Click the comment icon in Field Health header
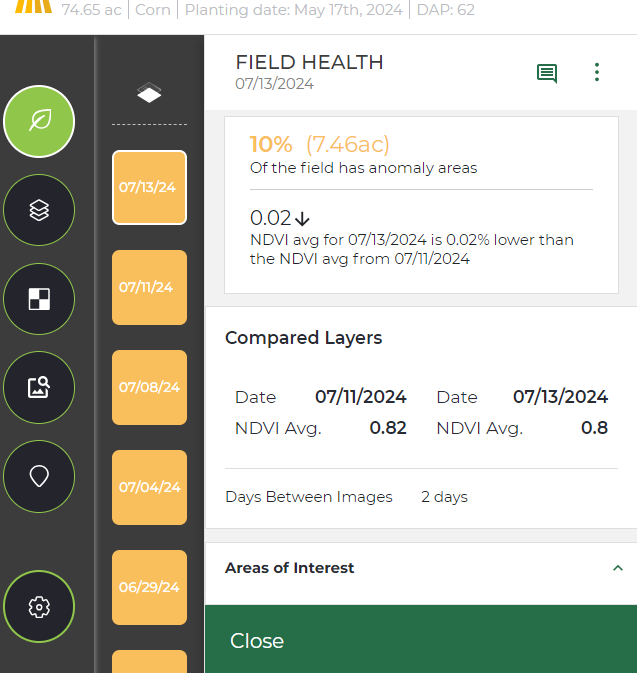Screen dimensions: 637x673 point(547,73)
